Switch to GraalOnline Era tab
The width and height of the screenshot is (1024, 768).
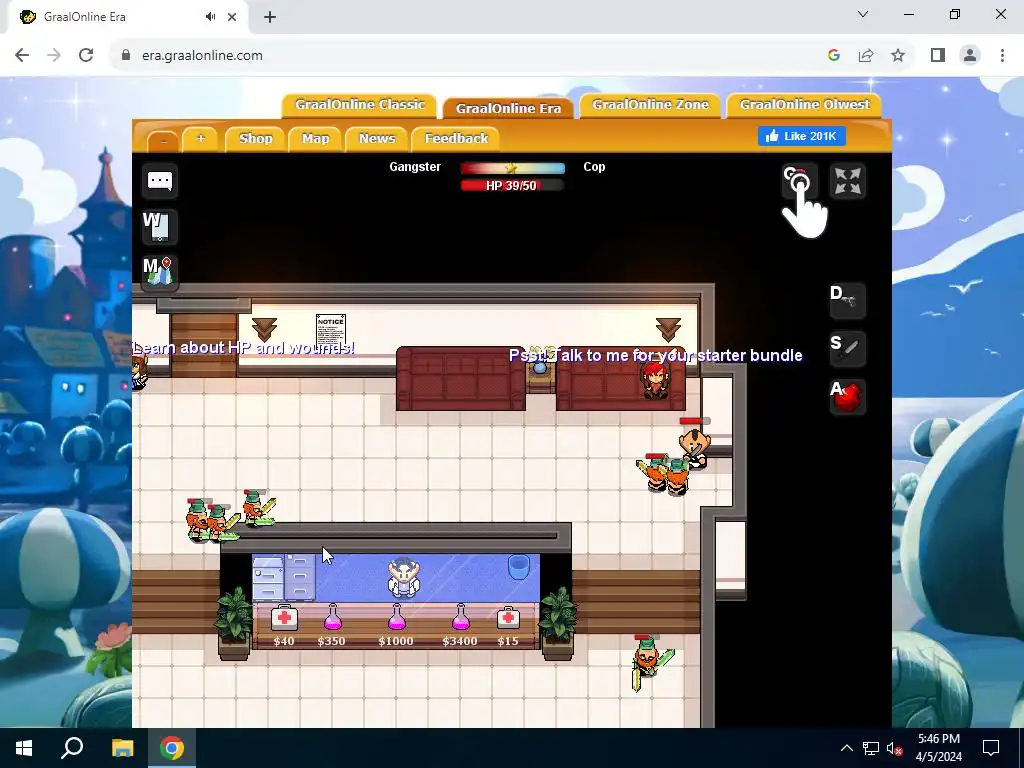pos(508,108)
